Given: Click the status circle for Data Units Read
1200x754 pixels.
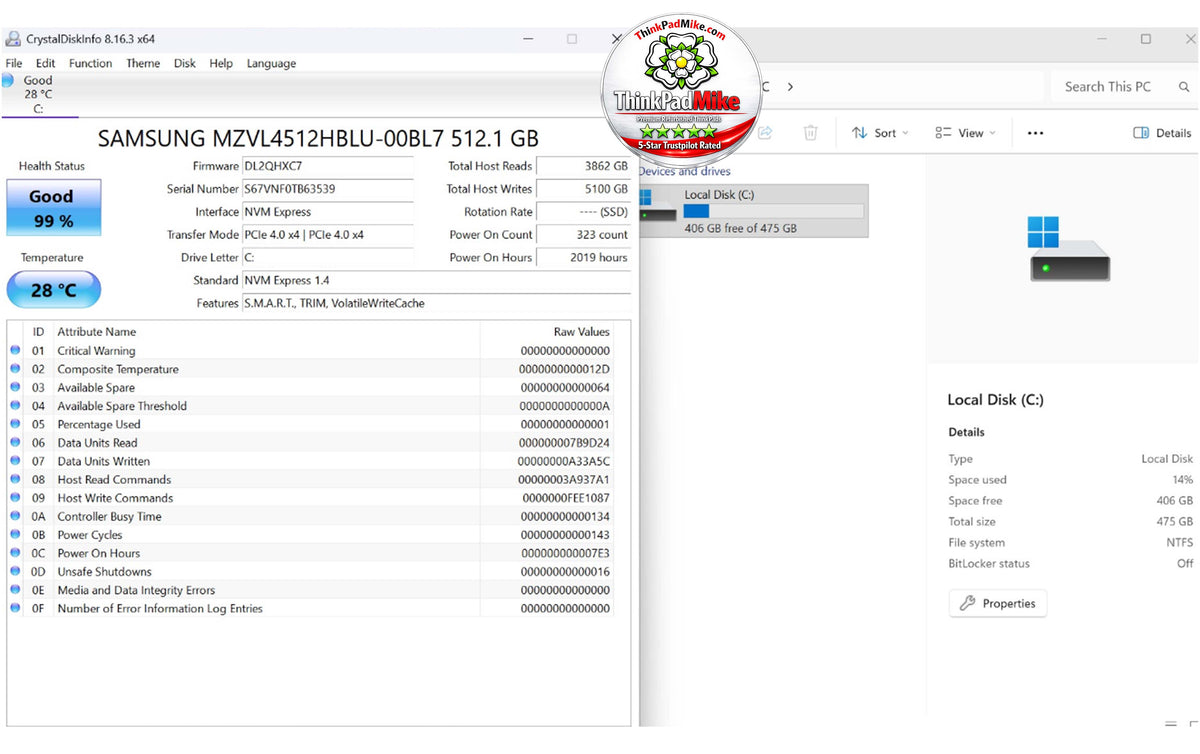Looking at the screenshot, I should coord(15,442).
